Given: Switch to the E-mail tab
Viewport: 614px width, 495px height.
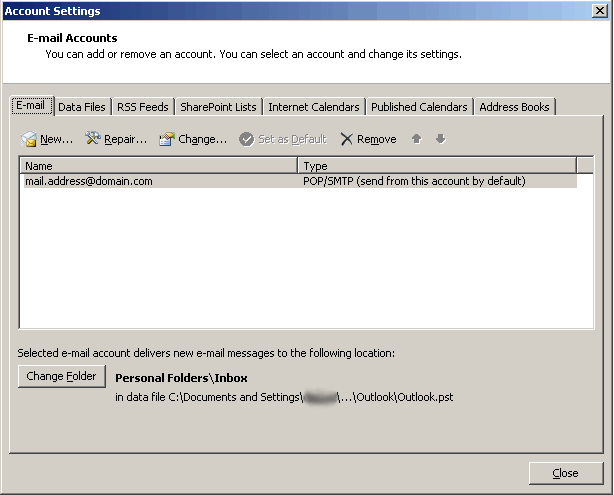Looking at the screenshot, I should [x=31, y=106].
